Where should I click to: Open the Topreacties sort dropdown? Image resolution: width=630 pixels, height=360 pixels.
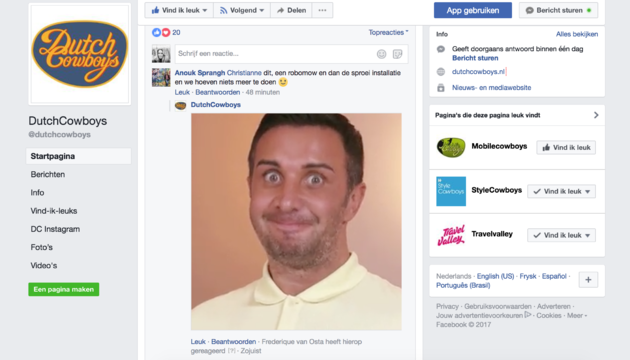389,32
